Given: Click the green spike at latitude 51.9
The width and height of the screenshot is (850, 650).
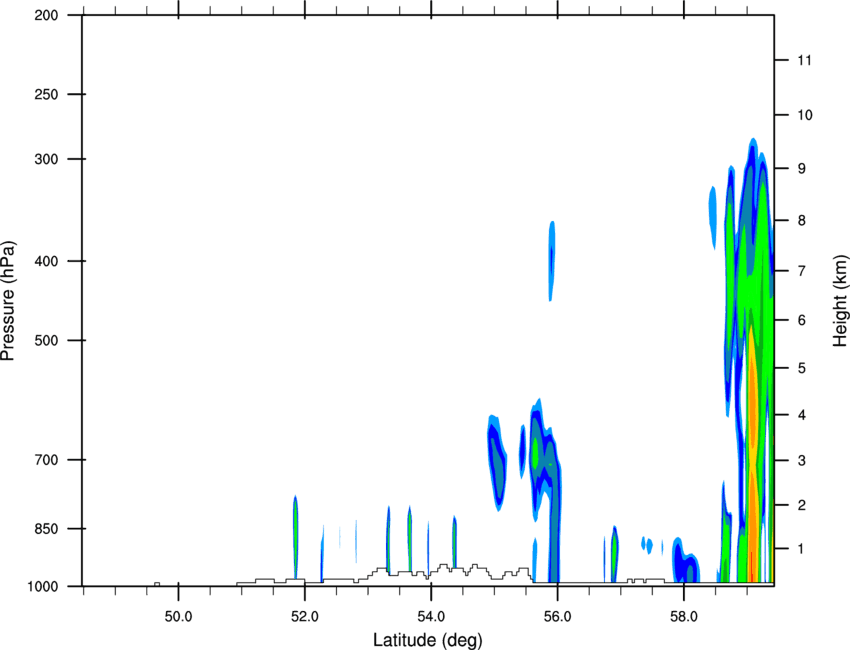Looking at the screenshot, I should (x=295, y=537).
